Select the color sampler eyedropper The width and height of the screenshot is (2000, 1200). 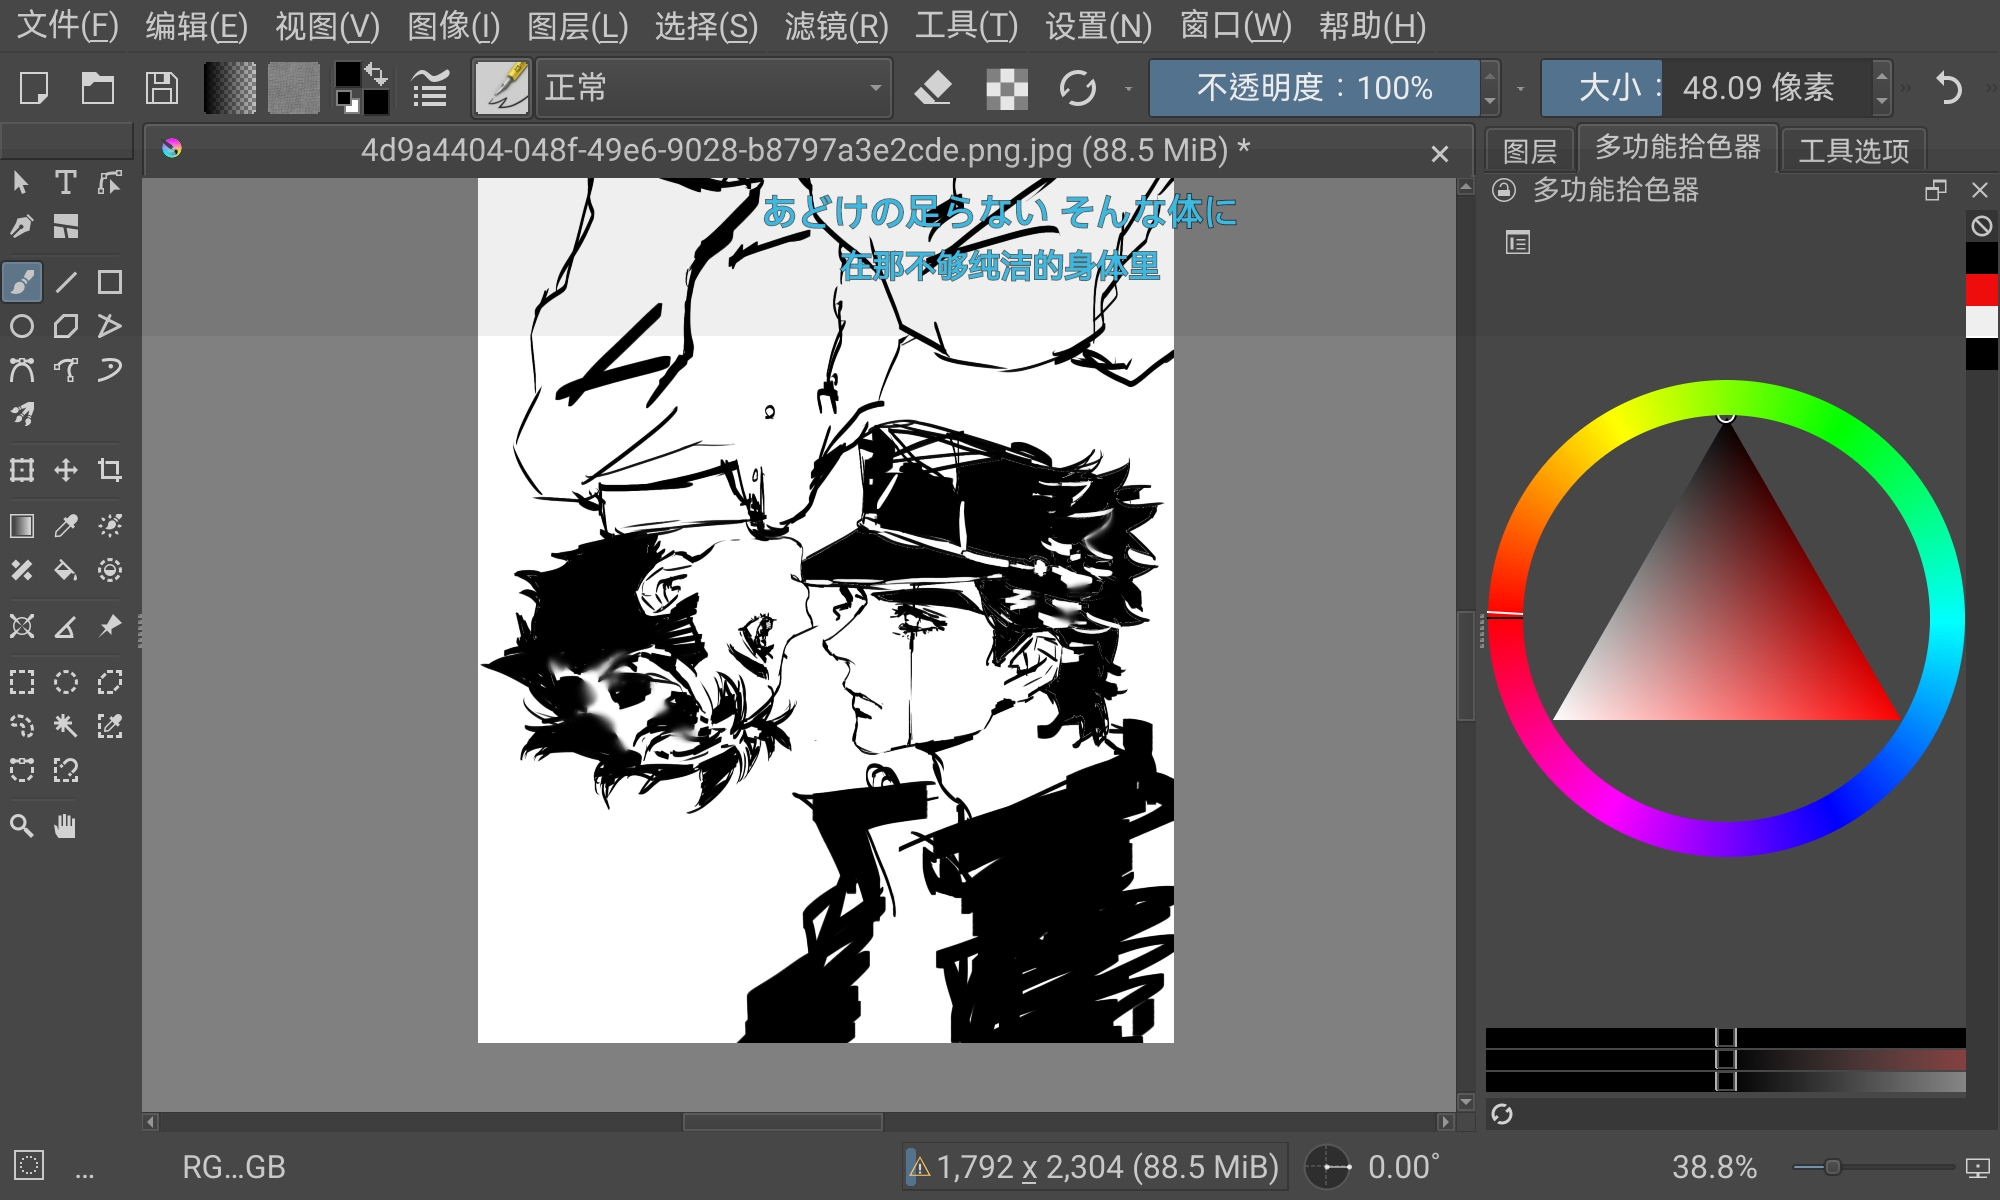65,526
